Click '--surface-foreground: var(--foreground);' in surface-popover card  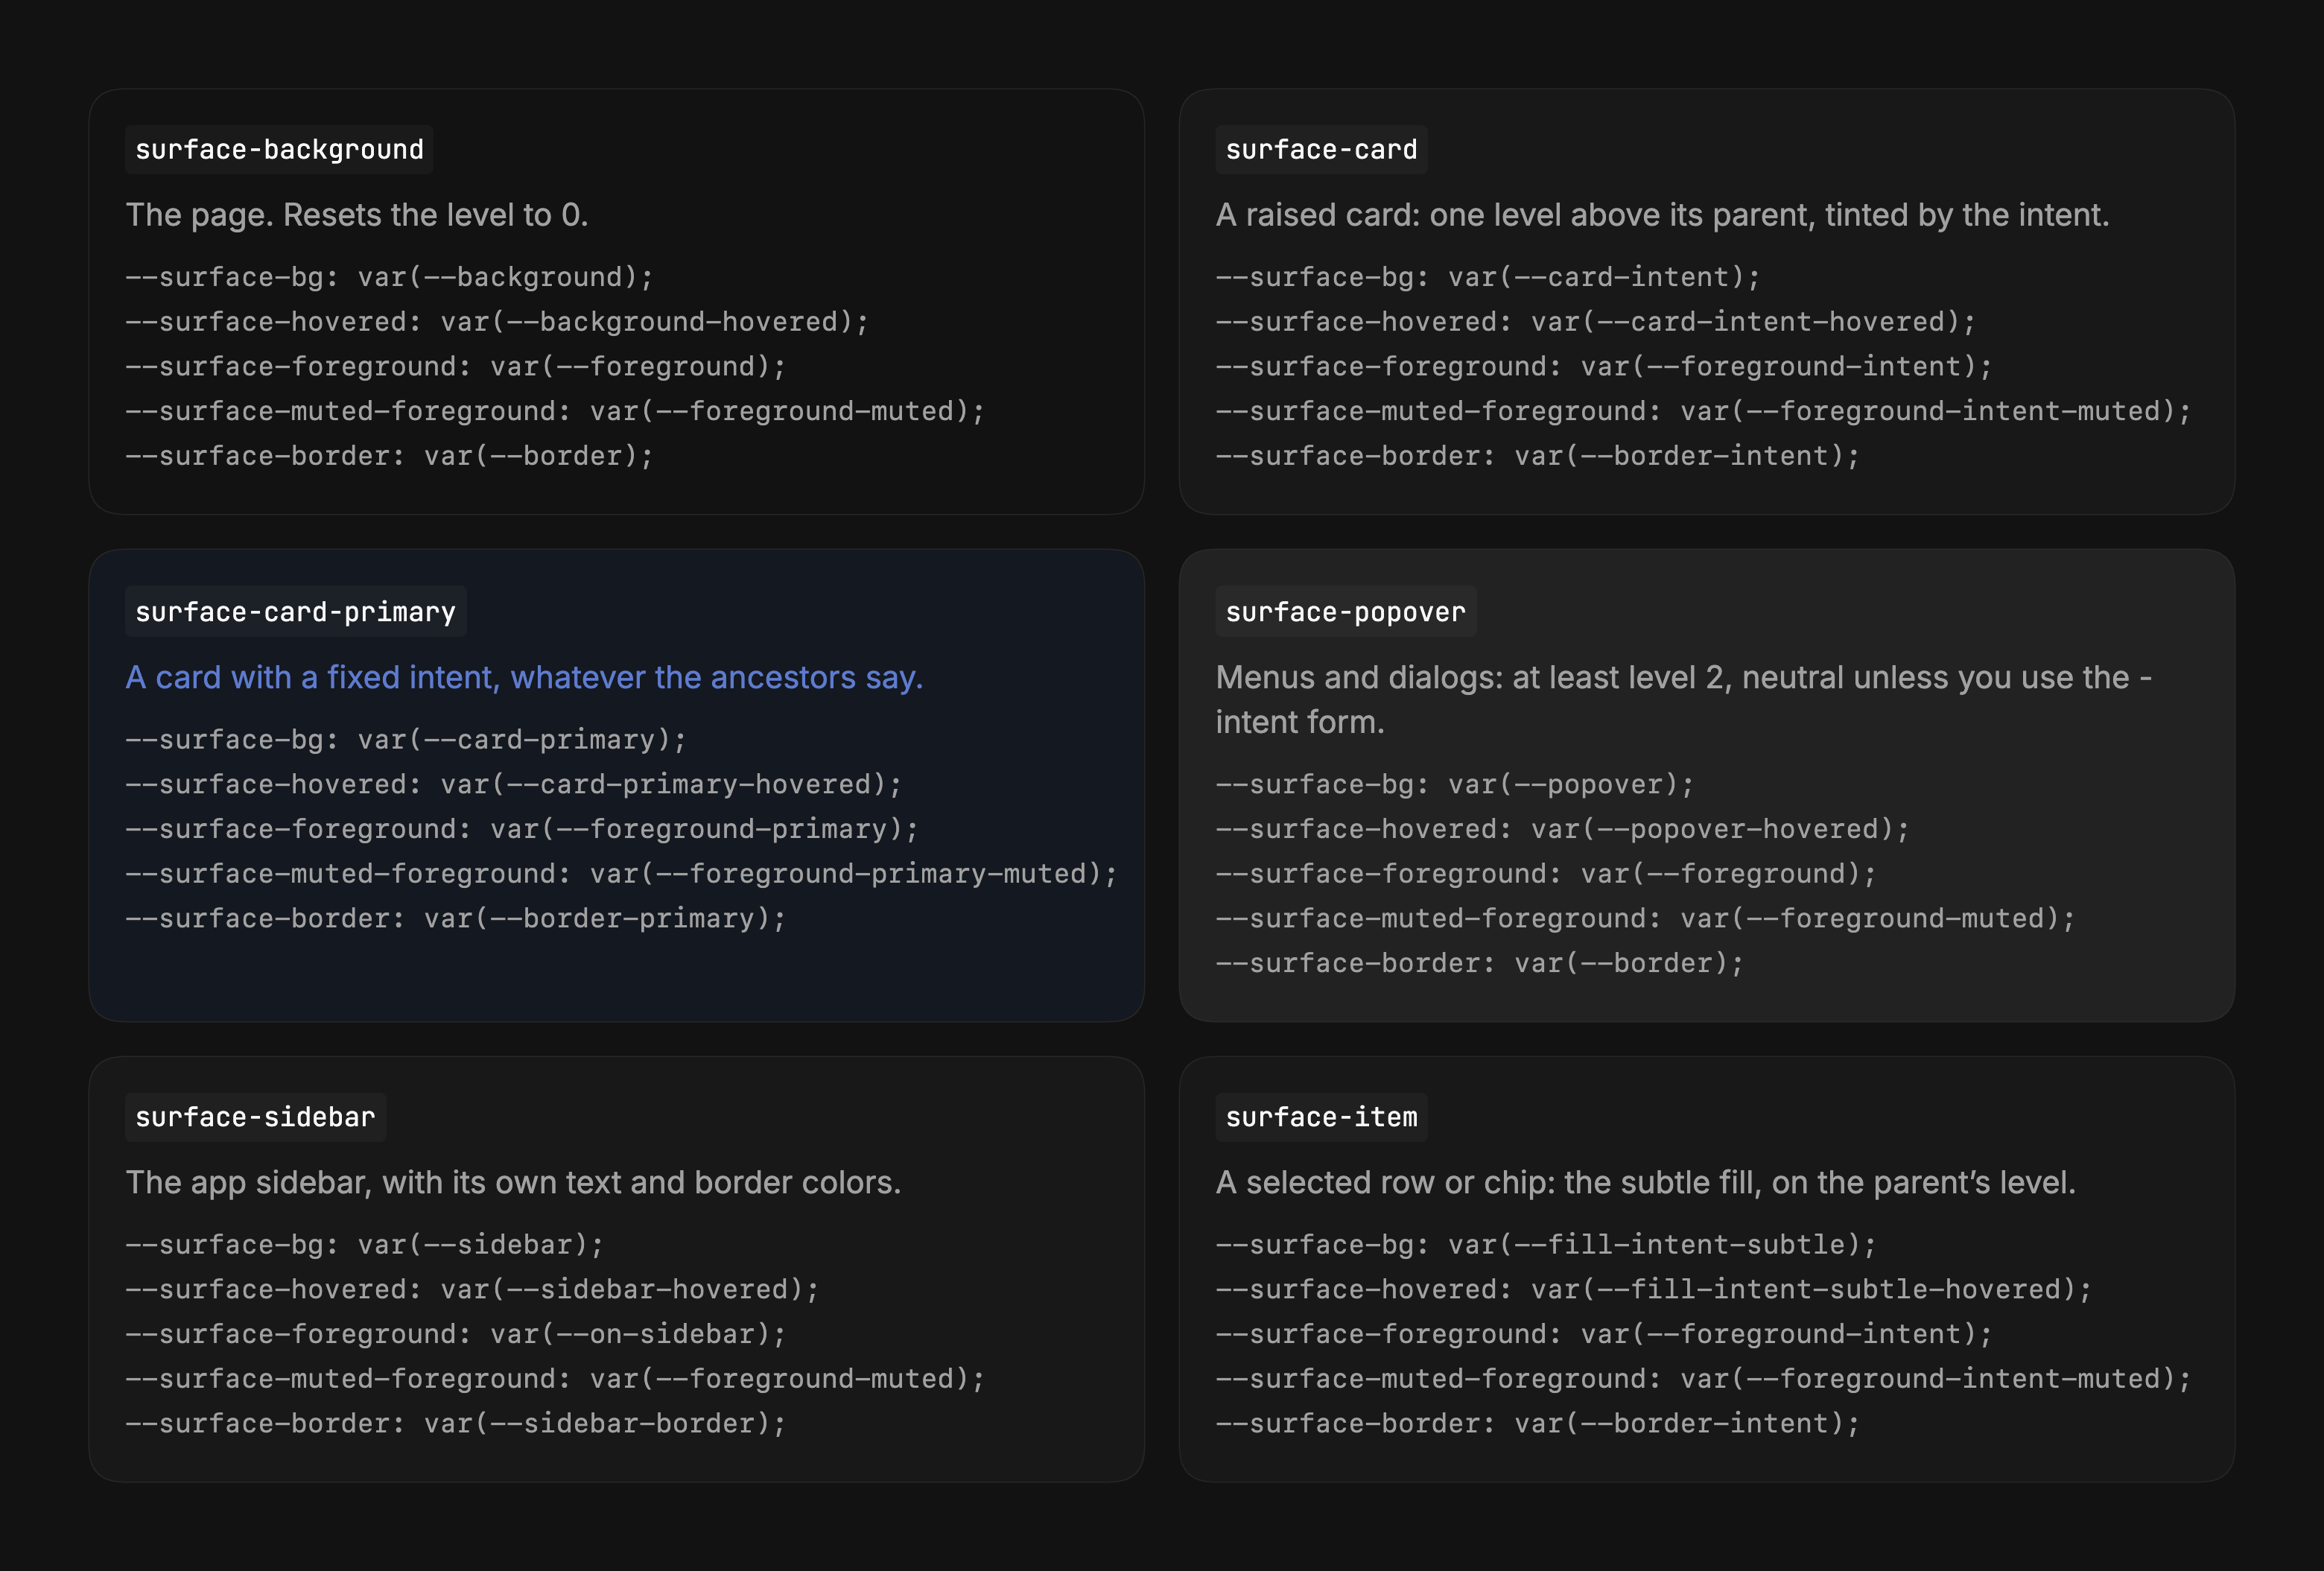click(x=1546, y=874)
